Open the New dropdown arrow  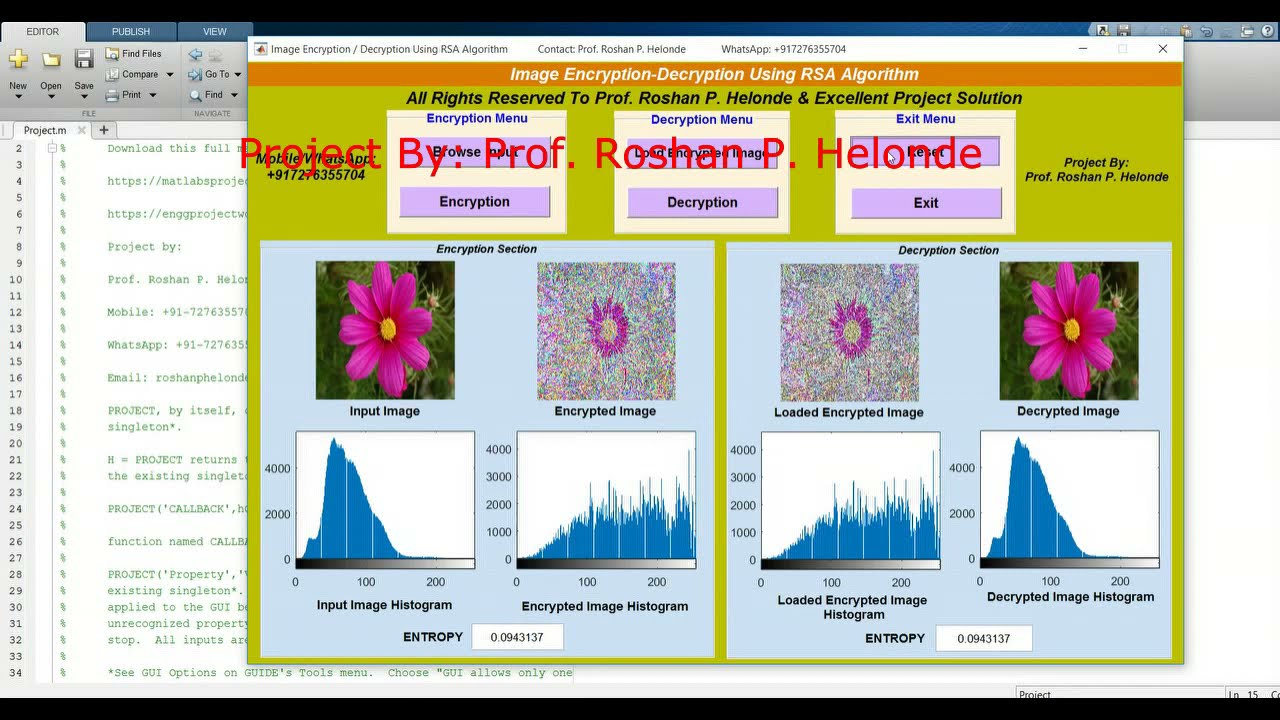(x=18, y=97)
